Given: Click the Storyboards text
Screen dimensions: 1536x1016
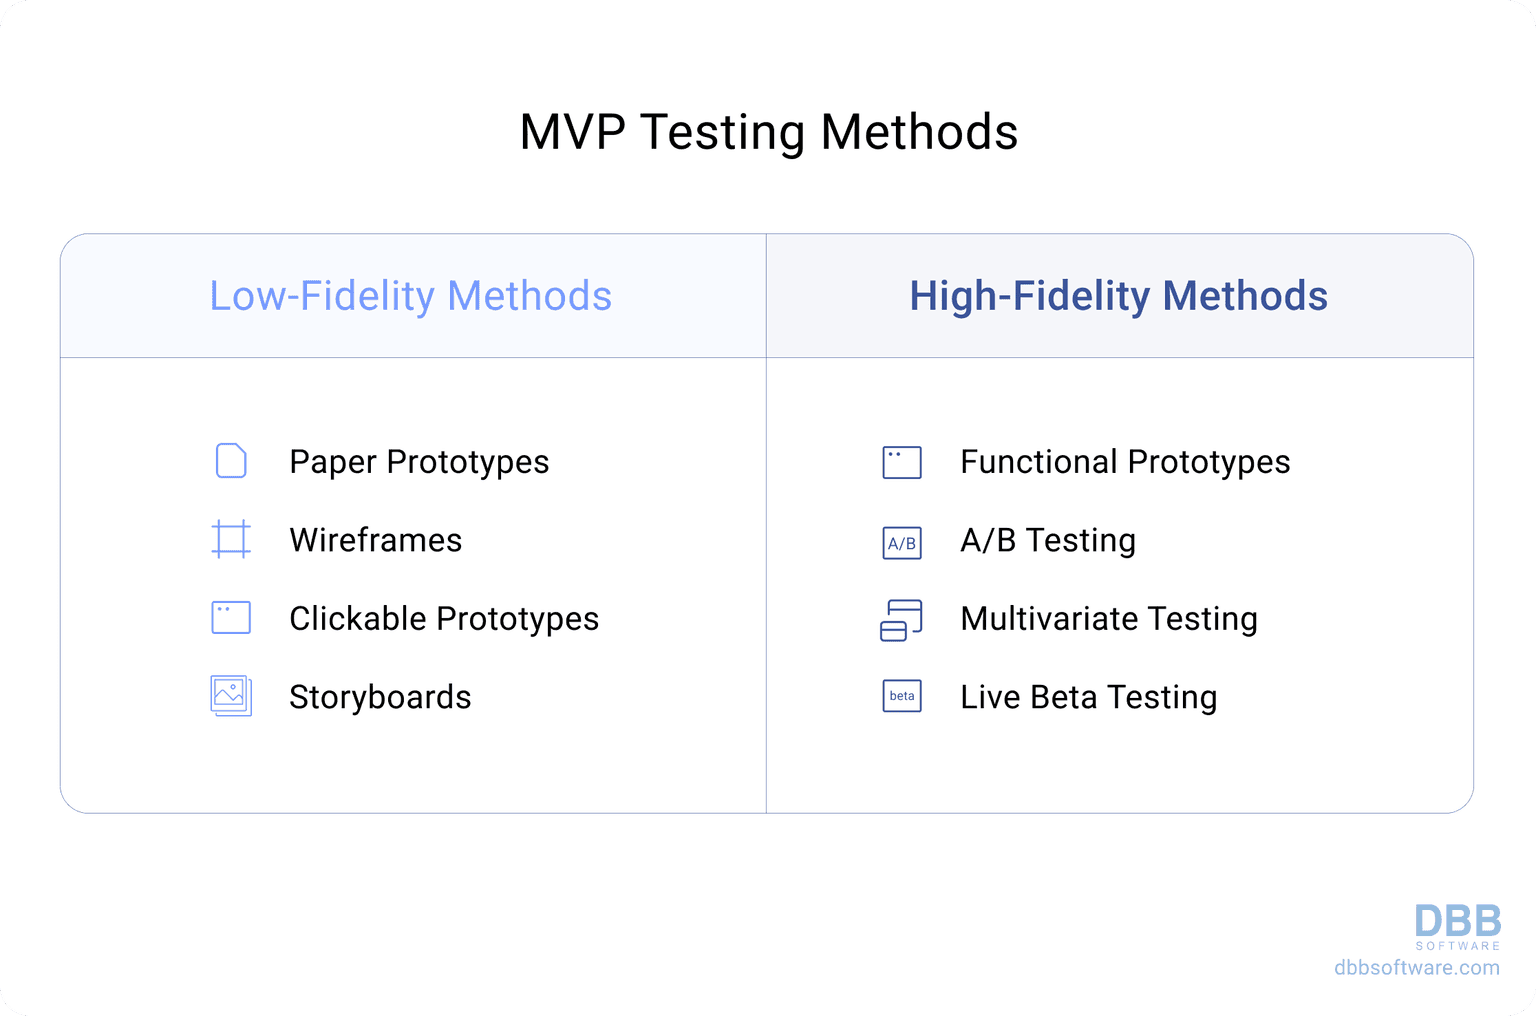Looking at the screenshot, I should 380,697.
